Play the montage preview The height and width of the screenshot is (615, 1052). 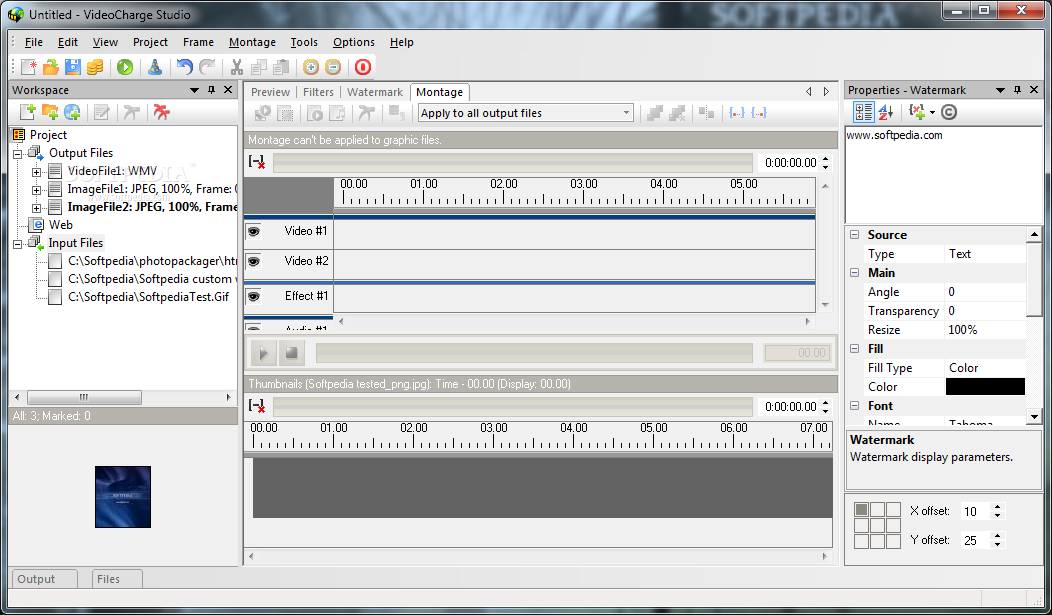tap(264, 353)
